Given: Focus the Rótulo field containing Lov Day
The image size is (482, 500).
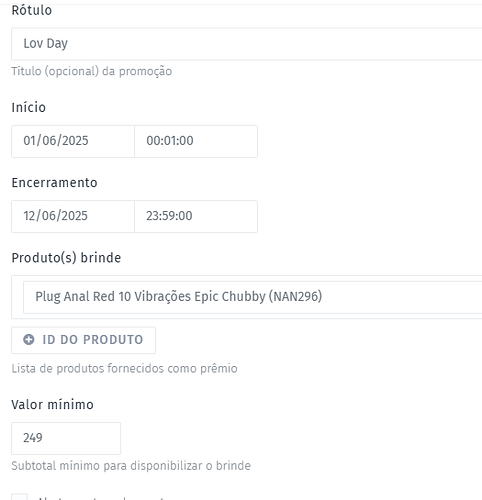Looking at the screenshot, I should (247, 44).
